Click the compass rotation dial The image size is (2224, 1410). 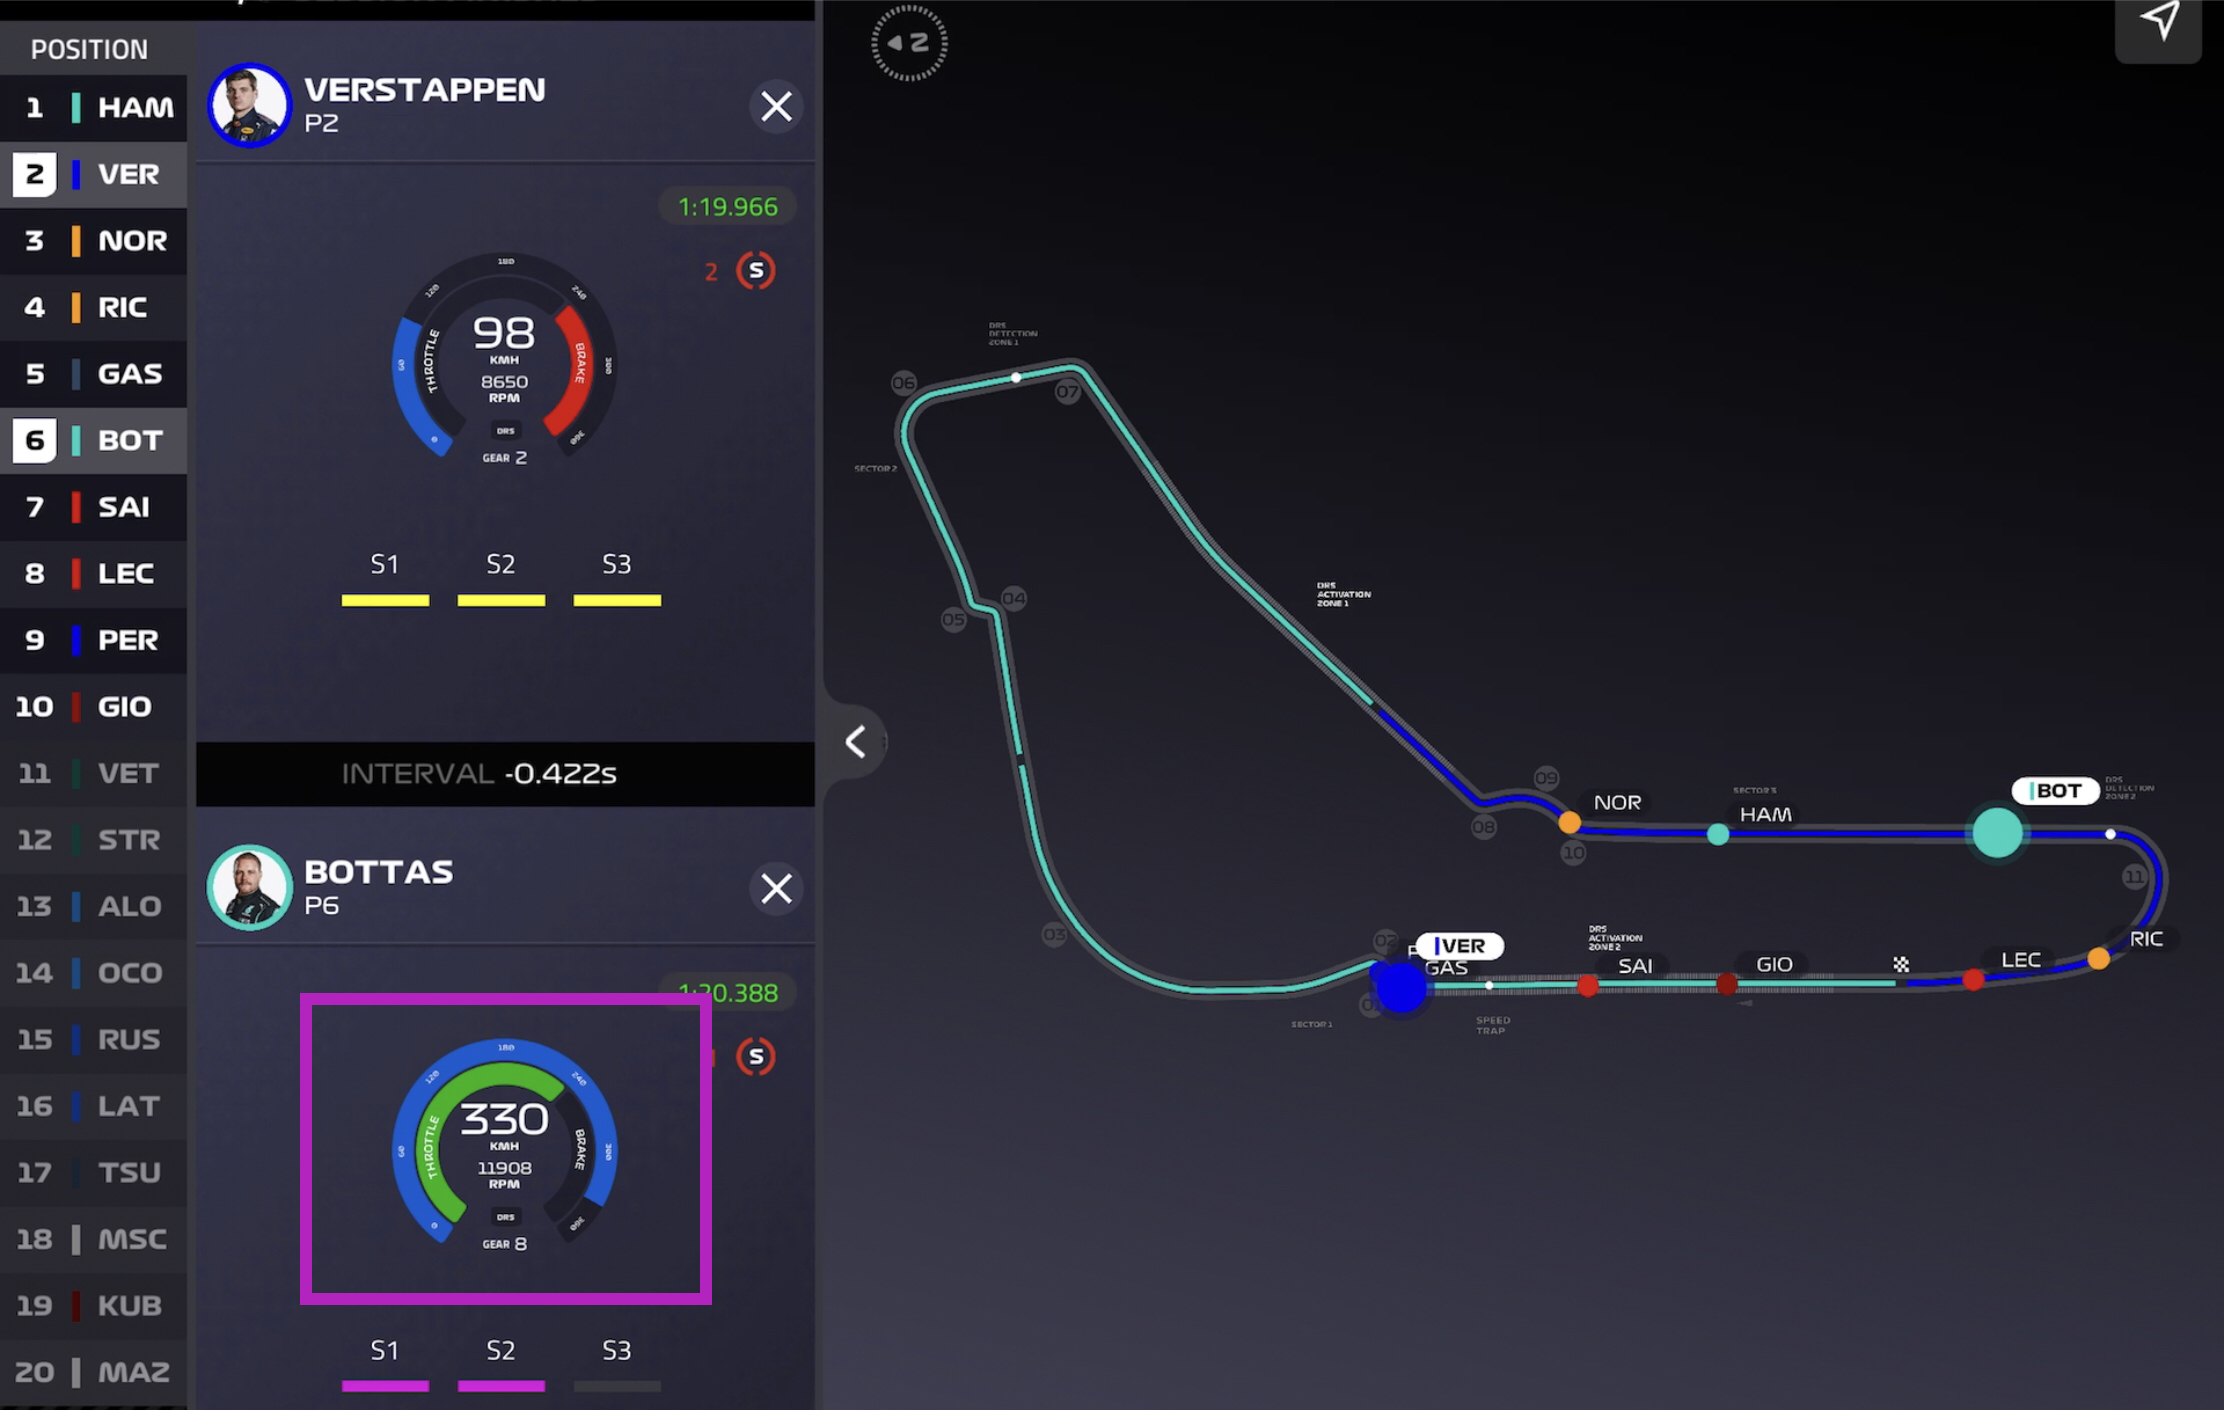[x=909, y=43]
